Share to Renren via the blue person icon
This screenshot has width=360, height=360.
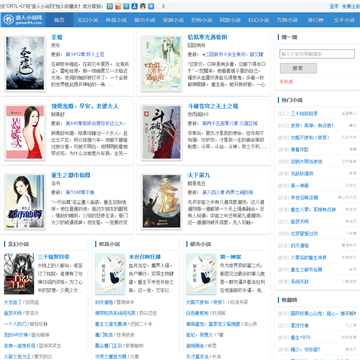click(135, 6)
